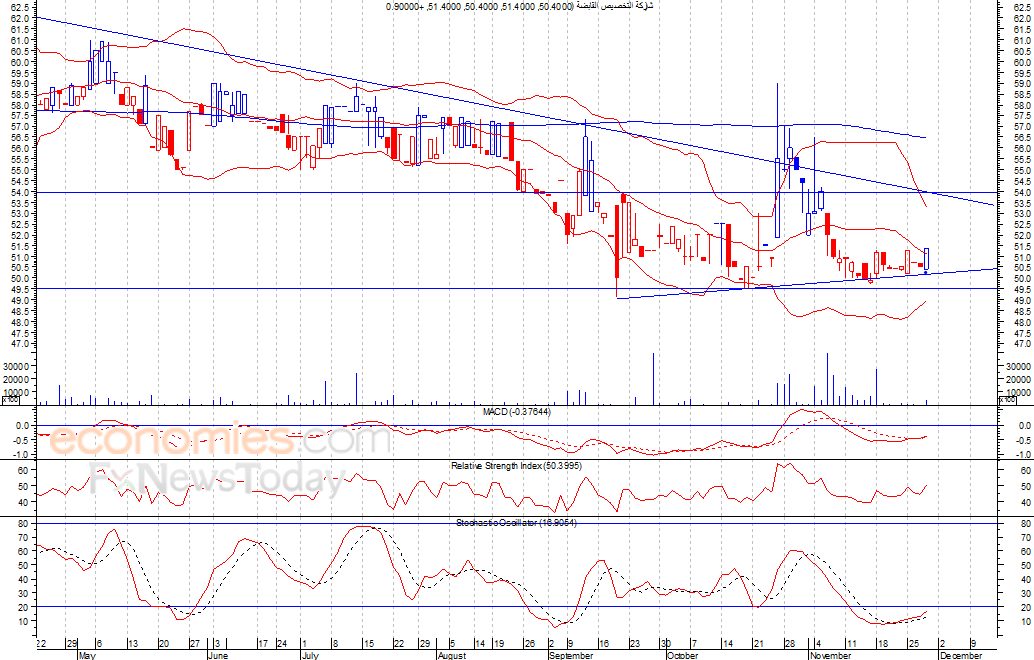Click date label 18 under November
The width and height of the screenshot is (1034, 660).
click(x=882, y=644)
